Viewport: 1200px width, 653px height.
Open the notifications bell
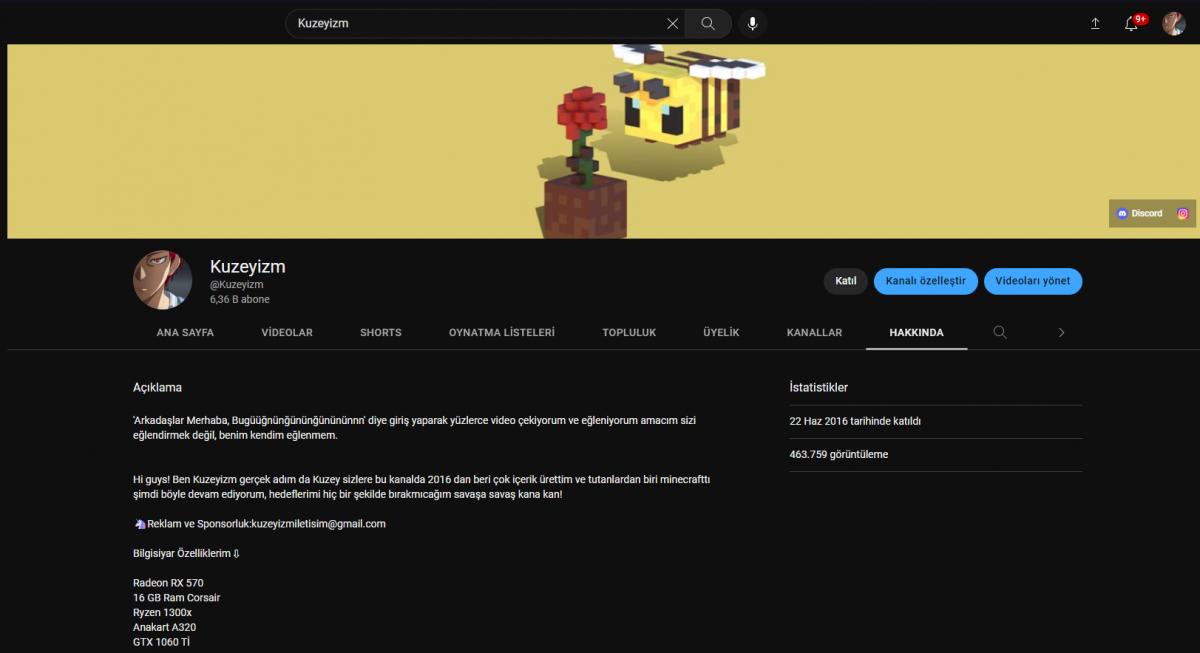coord(1132,23)
